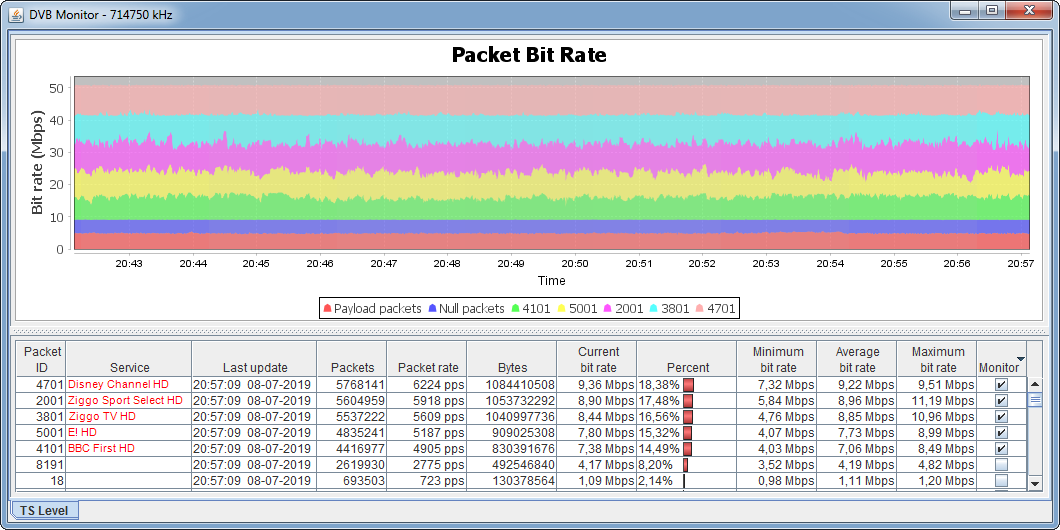The width and height of the screenshot is (1060, 530).
Task: Uncheck Monitor for Disney Channel HD
Action: pyautogui.click(x=1001, y=385)
